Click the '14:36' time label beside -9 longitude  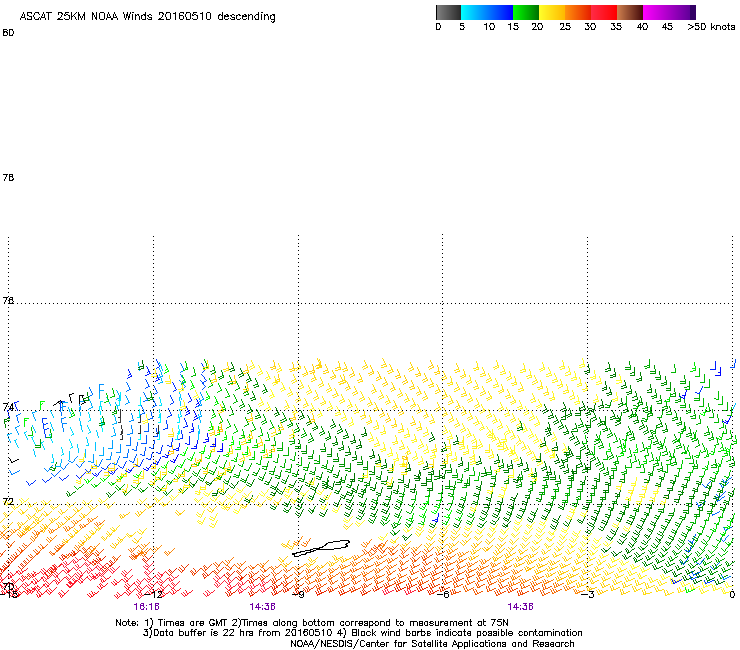262,607
